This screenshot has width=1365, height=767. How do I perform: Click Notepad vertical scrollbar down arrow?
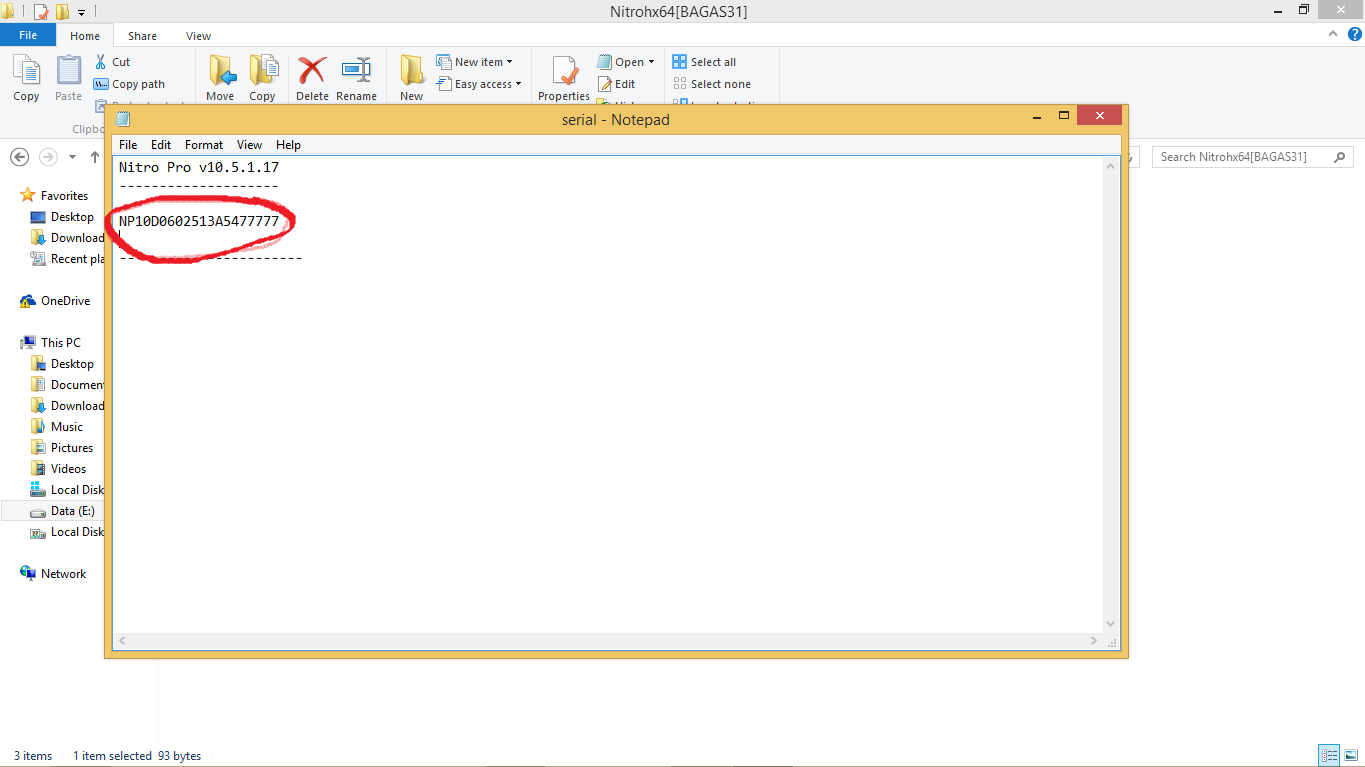click(1110, 623)
